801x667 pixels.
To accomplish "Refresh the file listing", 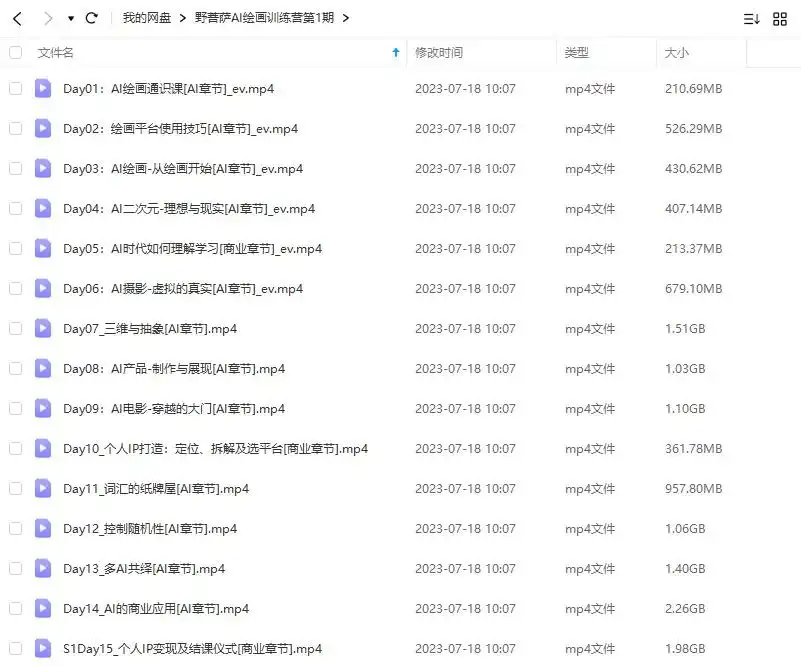I will pos(91,17).
